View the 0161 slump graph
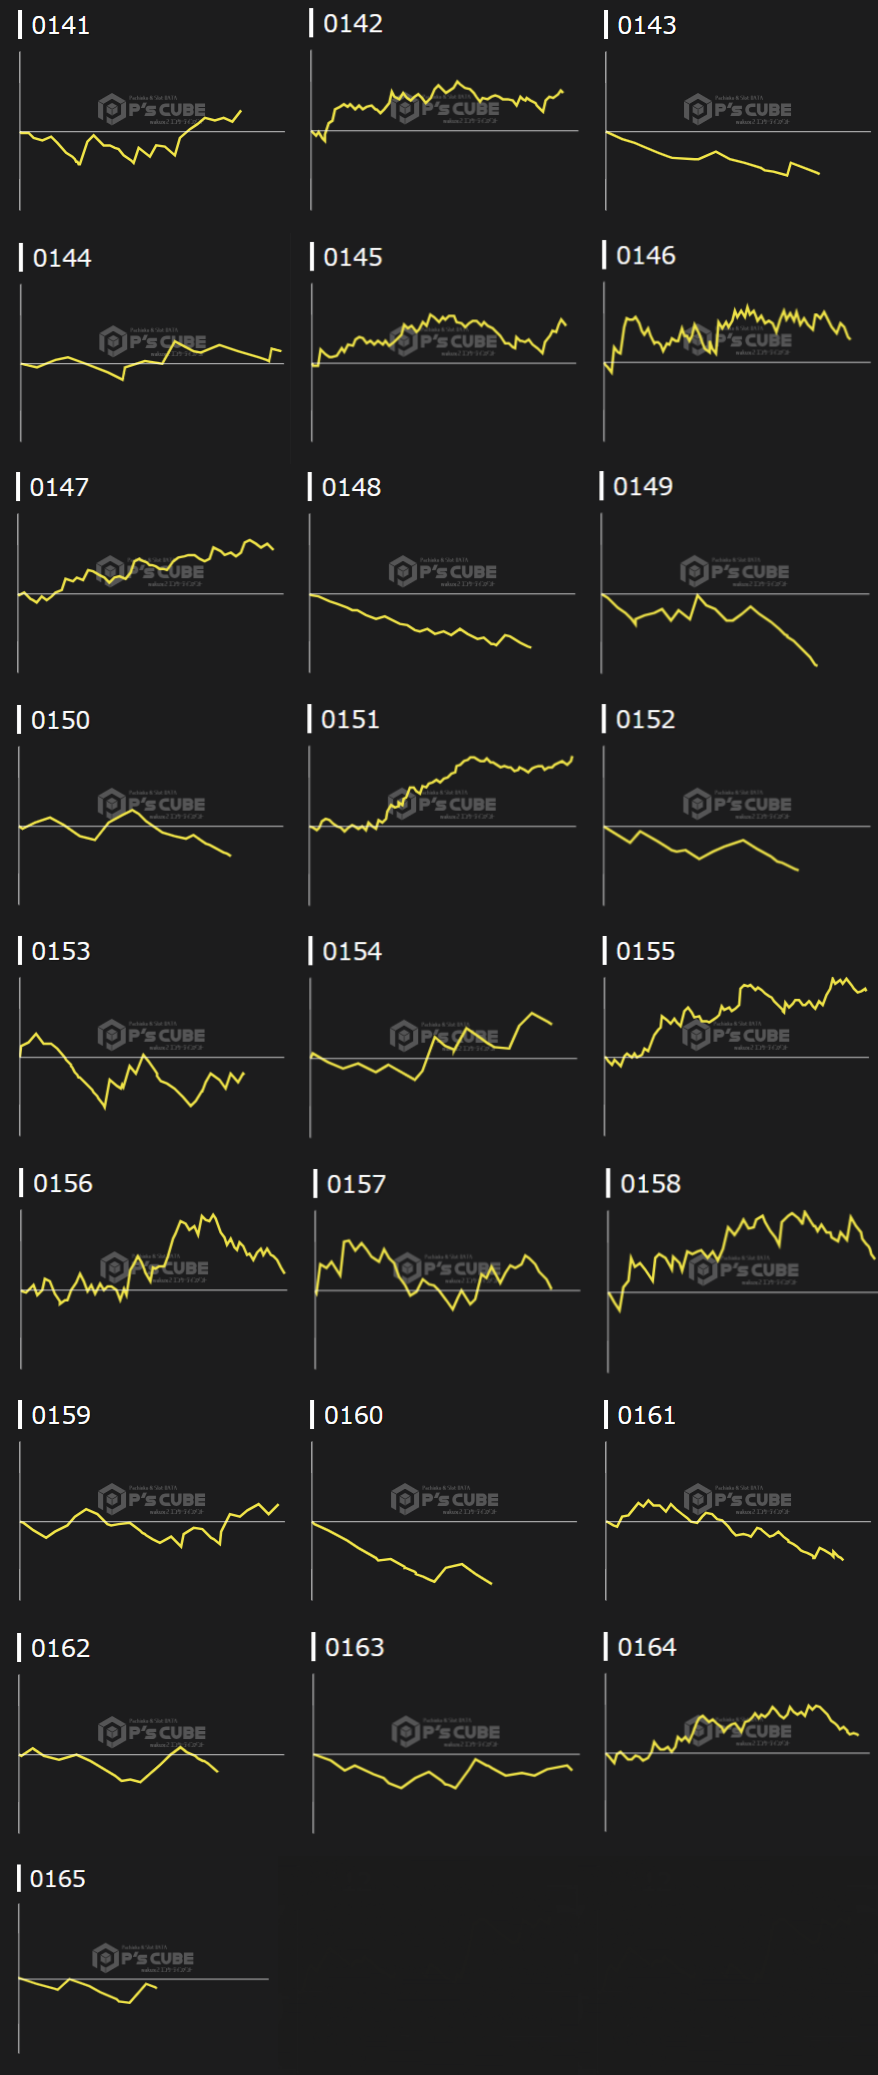Screen dimensions: 878x2075 (x=738, y=1522)
